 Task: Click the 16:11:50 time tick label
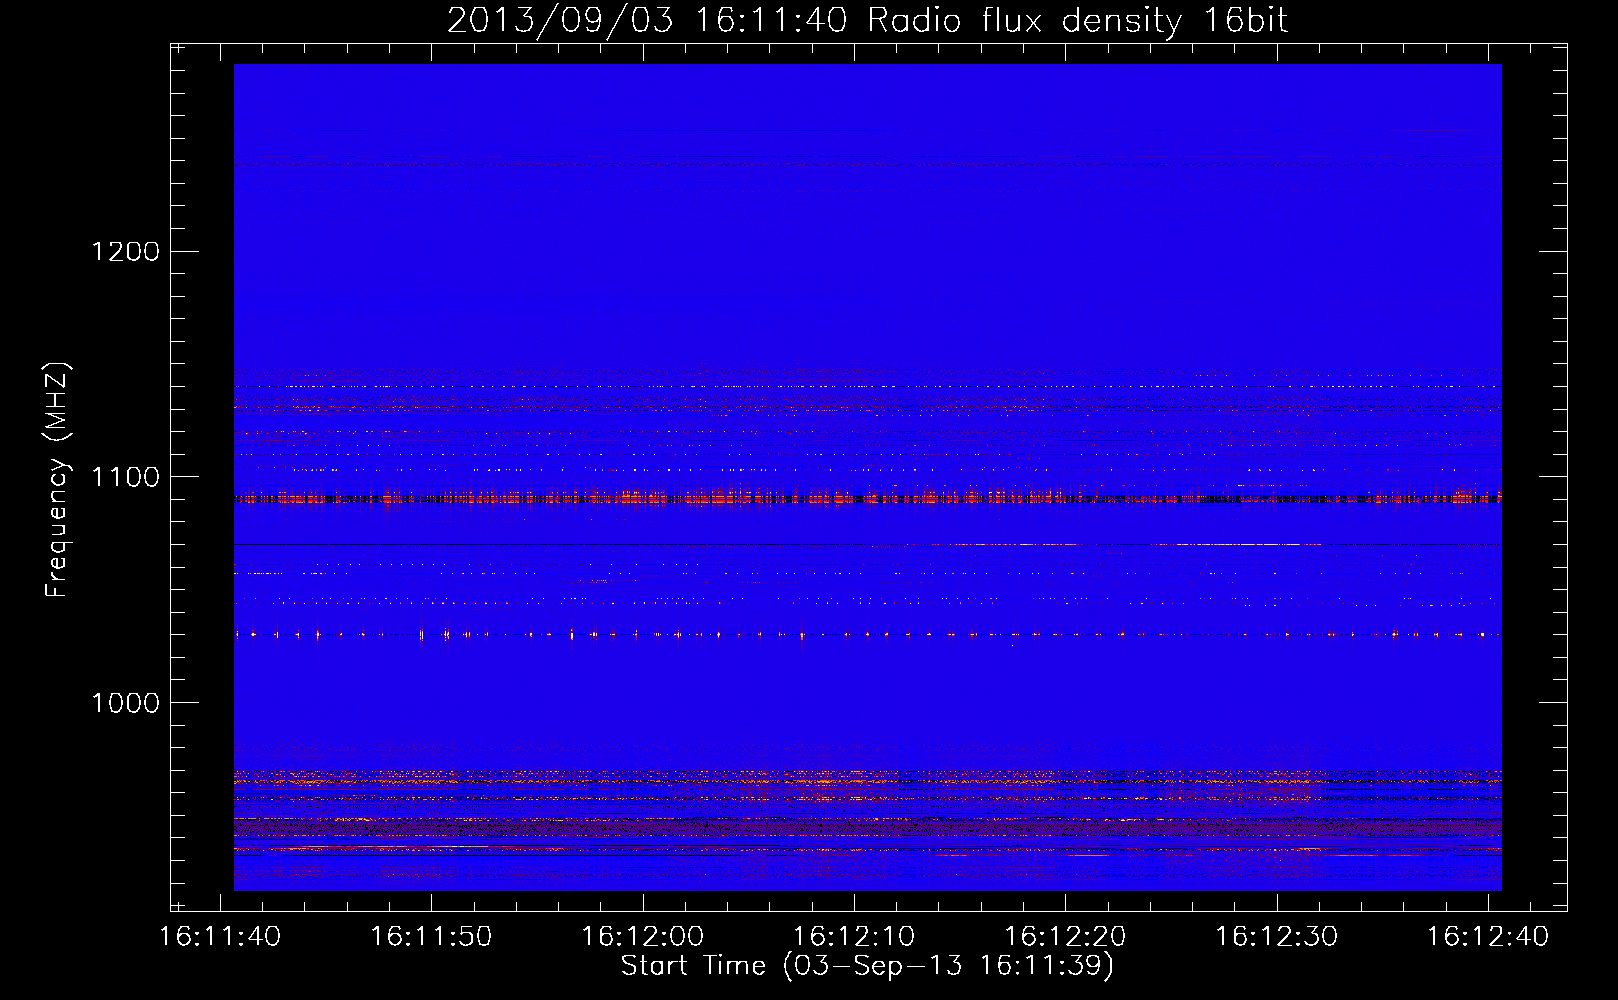[432, 937]
